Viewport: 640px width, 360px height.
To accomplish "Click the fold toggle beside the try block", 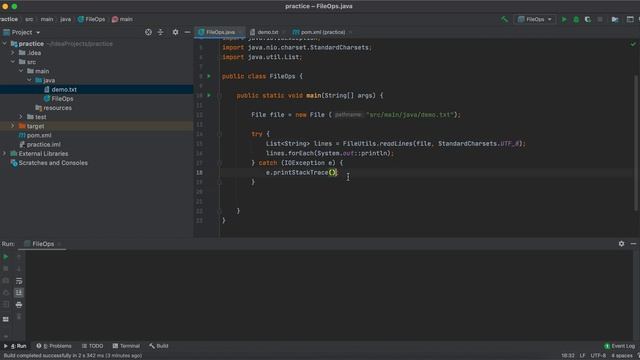I will pos(219,134).
